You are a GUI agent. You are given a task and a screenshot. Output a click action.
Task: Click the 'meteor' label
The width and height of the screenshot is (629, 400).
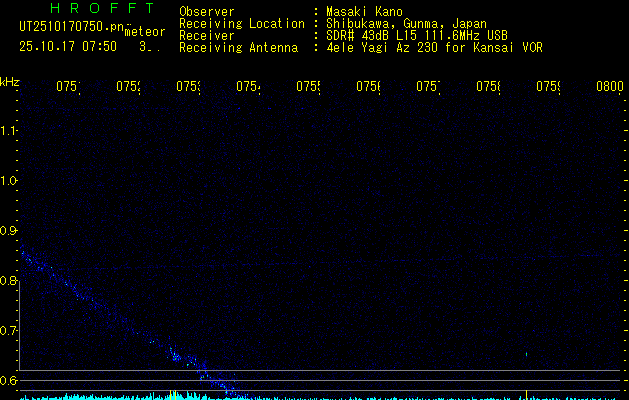145,32
